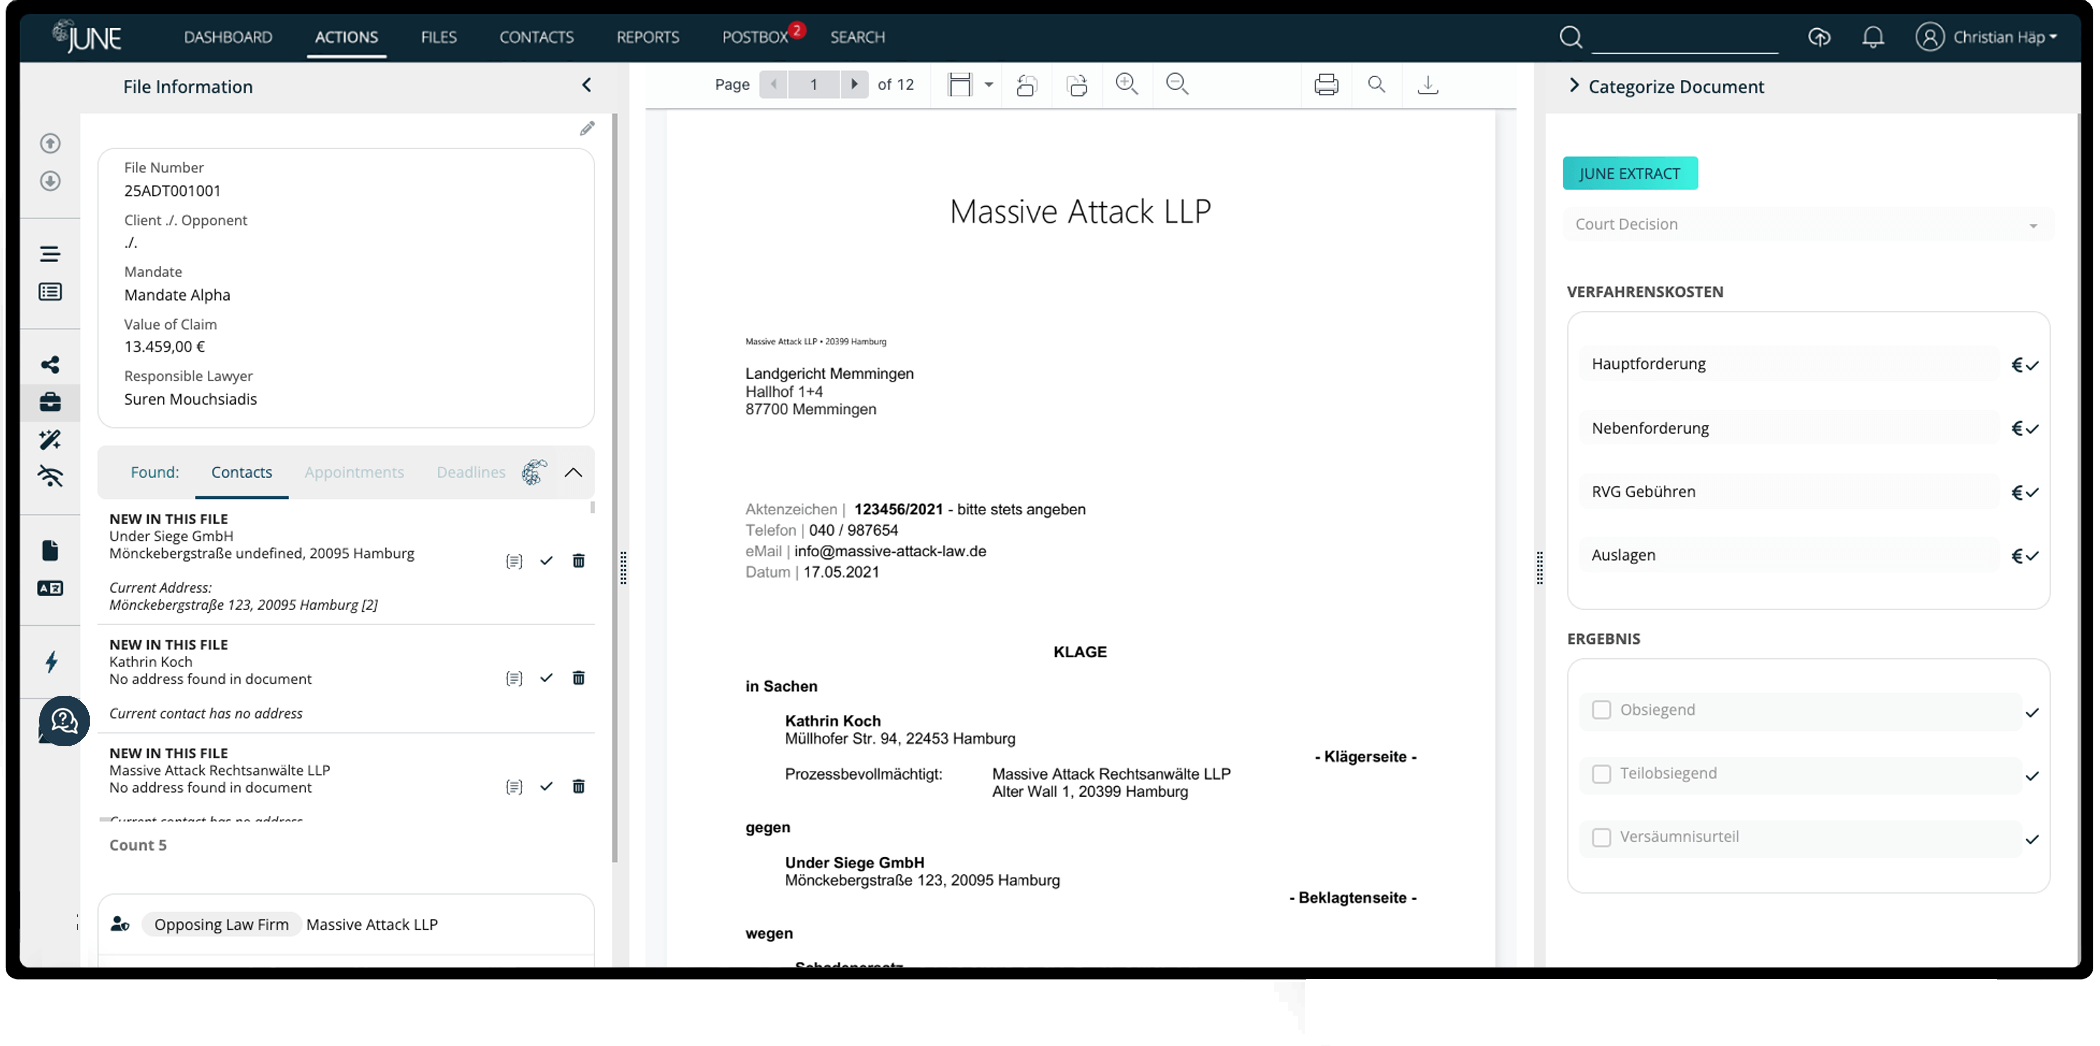
Task: Enable the Versäumnisurteil checkbox
Action: pos(1601,837)
